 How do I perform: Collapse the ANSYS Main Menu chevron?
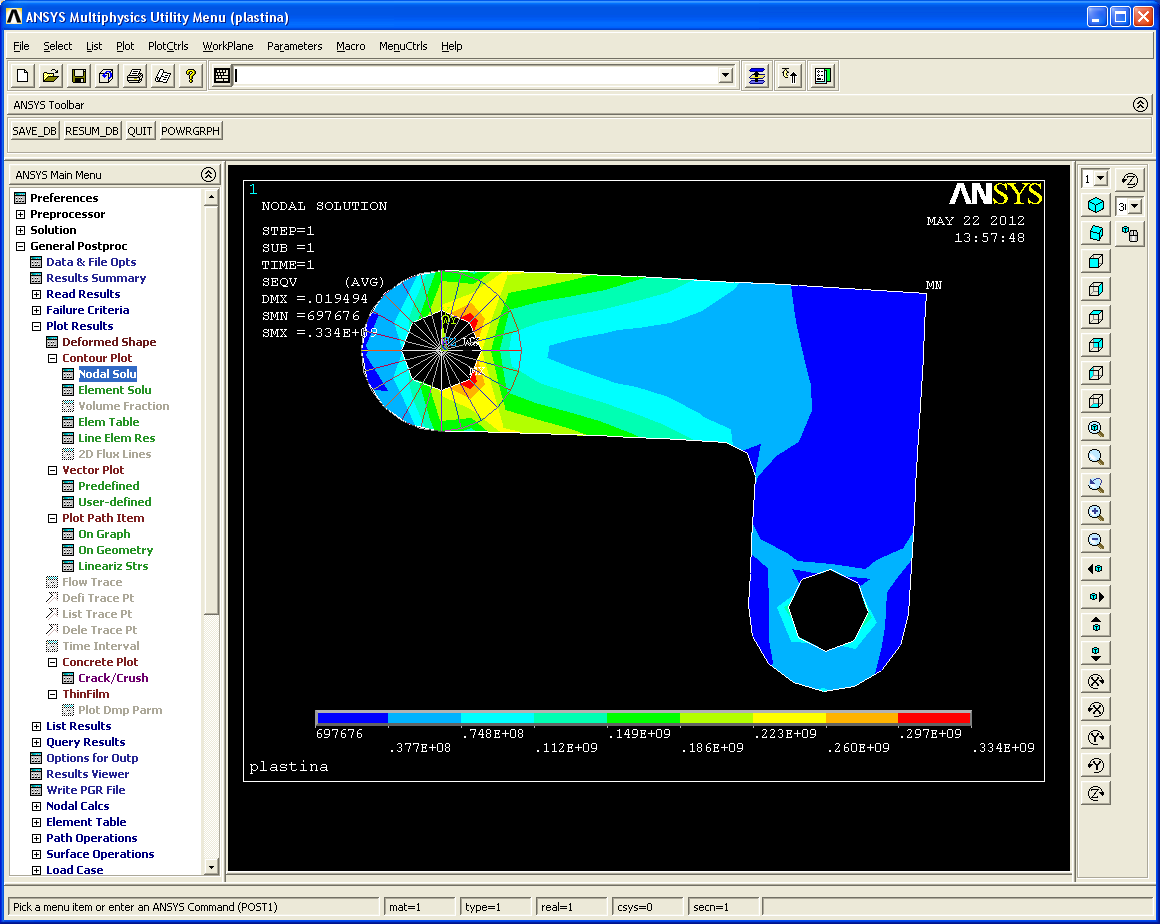click(209, 175)
